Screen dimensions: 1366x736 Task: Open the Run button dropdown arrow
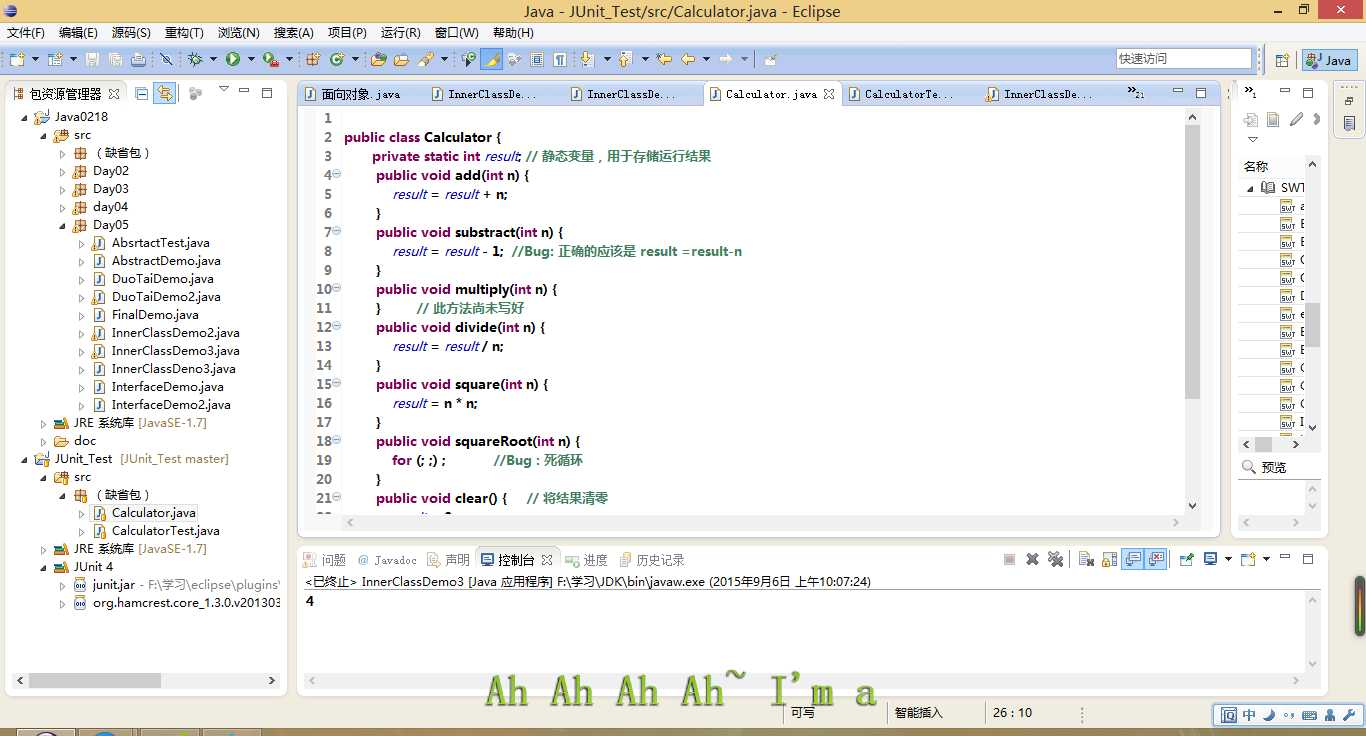pos(250,60)
